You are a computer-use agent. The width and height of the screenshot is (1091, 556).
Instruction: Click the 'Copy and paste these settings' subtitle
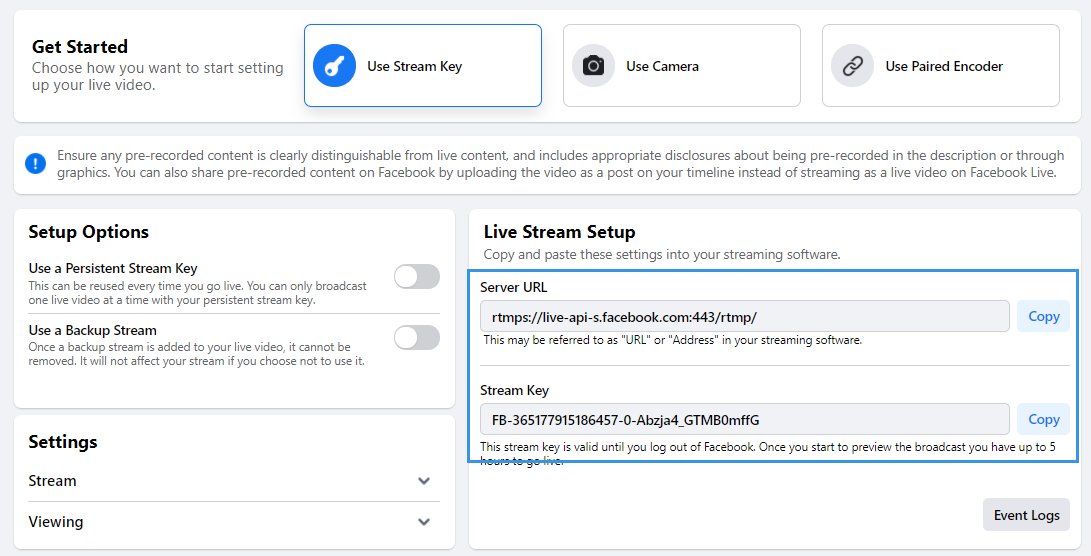tap(662, 255)
